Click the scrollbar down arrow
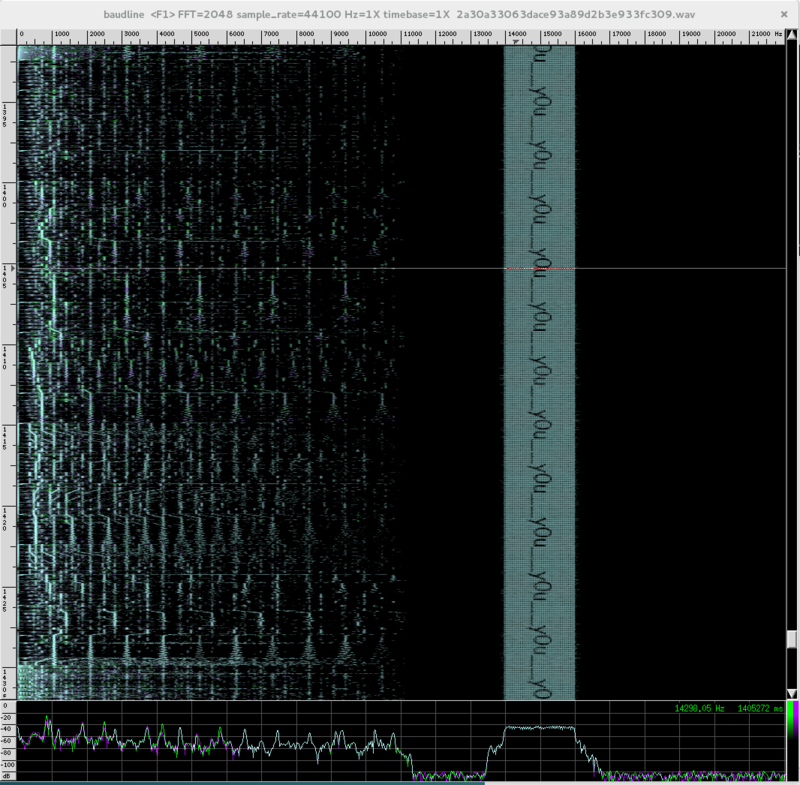Viewport: 800px width, 785px height. pyautogui.click(x=791, y=693)
